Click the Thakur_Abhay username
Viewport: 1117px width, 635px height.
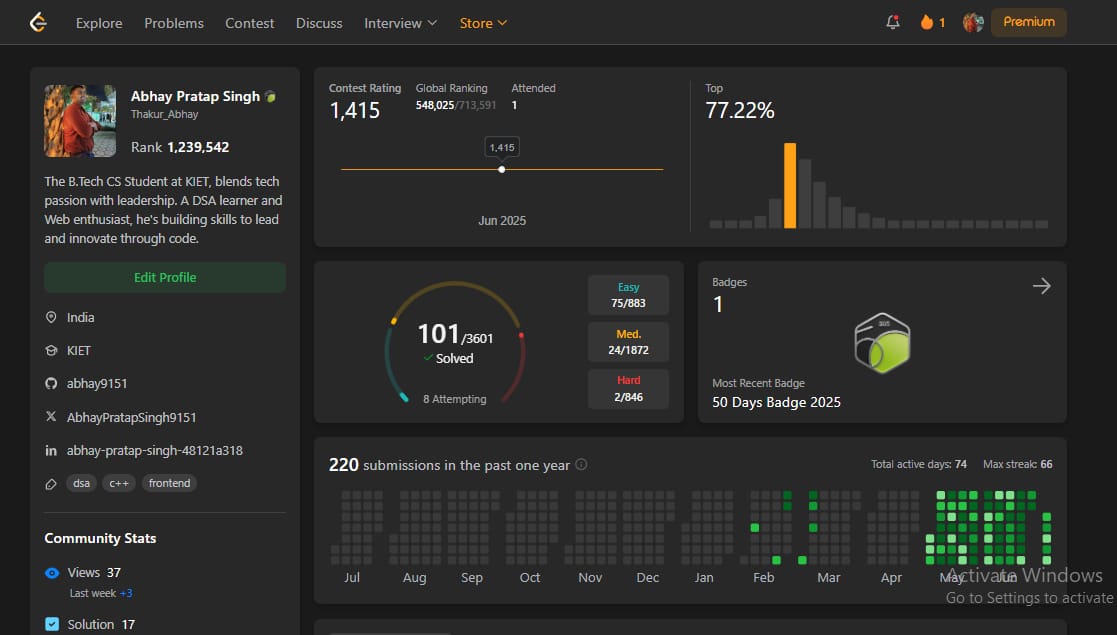[x=165, y=114]
